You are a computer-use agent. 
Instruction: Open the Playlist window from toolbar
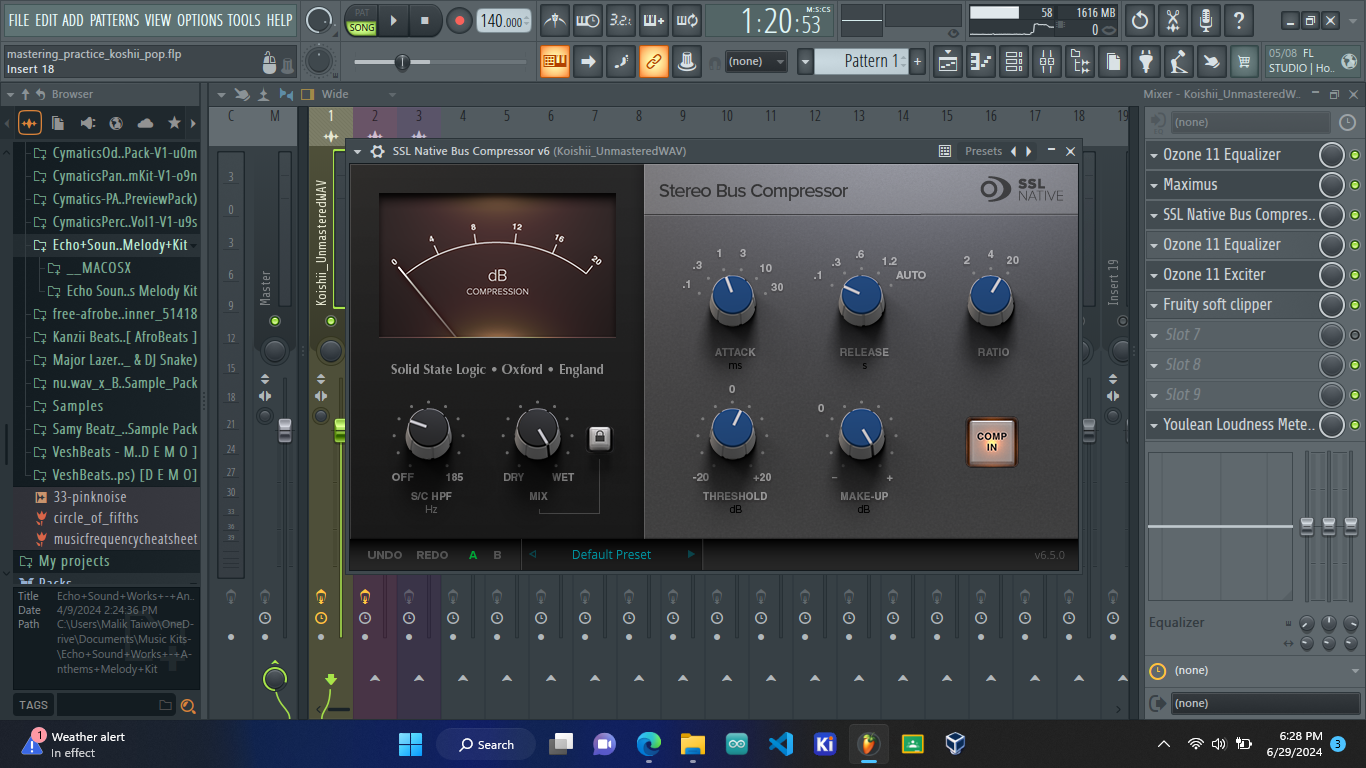pos(948,62)
